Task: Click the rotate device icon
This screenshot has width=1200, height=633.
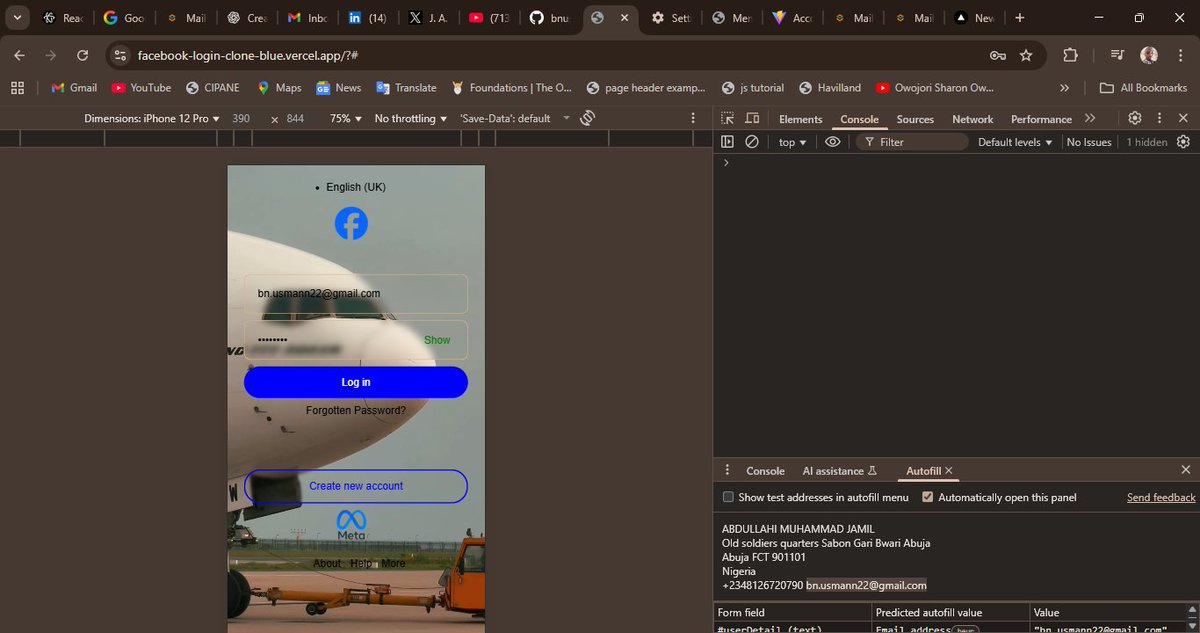Action: [587, 118]
